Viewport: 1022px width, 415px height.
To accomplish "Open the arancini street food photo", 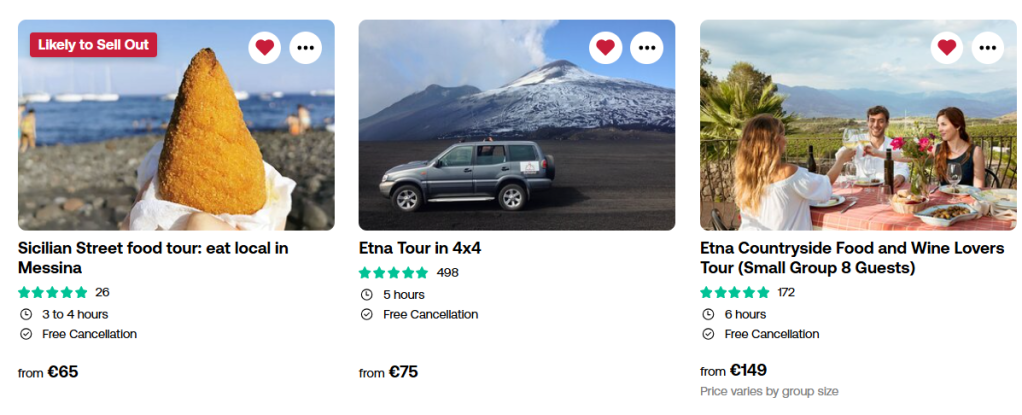I will (x=176, y=140).
